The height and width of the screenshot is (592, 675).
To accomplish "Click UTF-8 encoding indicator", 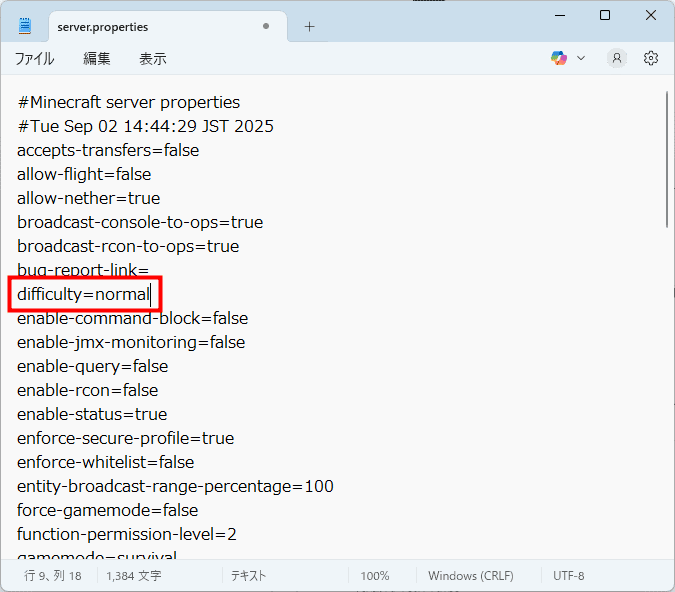I will point(568,576).
